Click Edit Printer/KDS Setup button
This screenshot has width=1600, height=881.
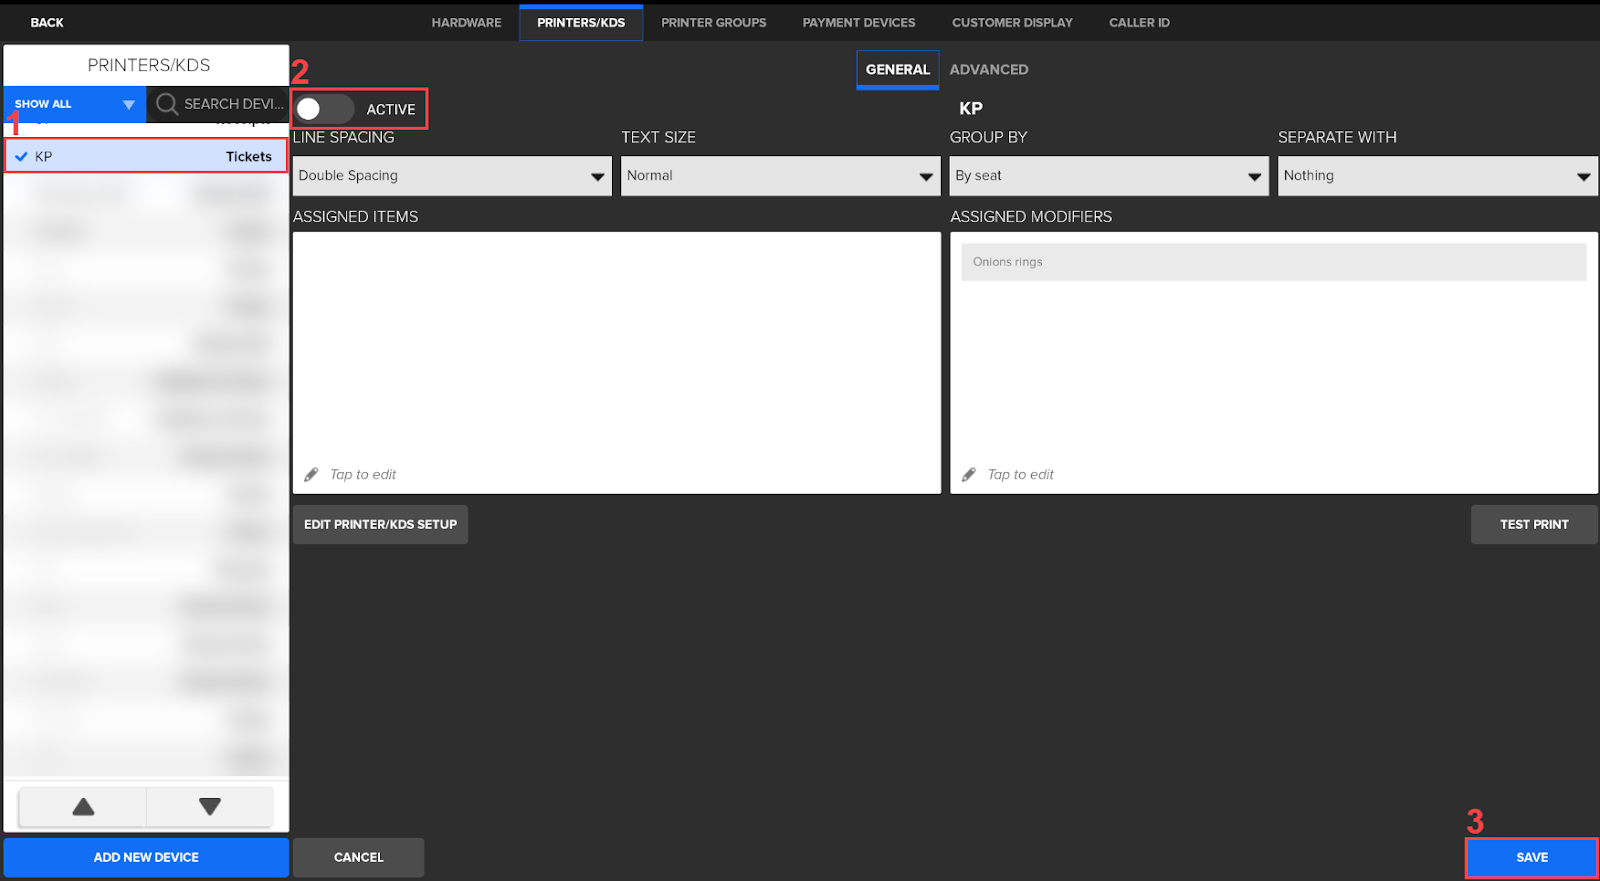380,524
